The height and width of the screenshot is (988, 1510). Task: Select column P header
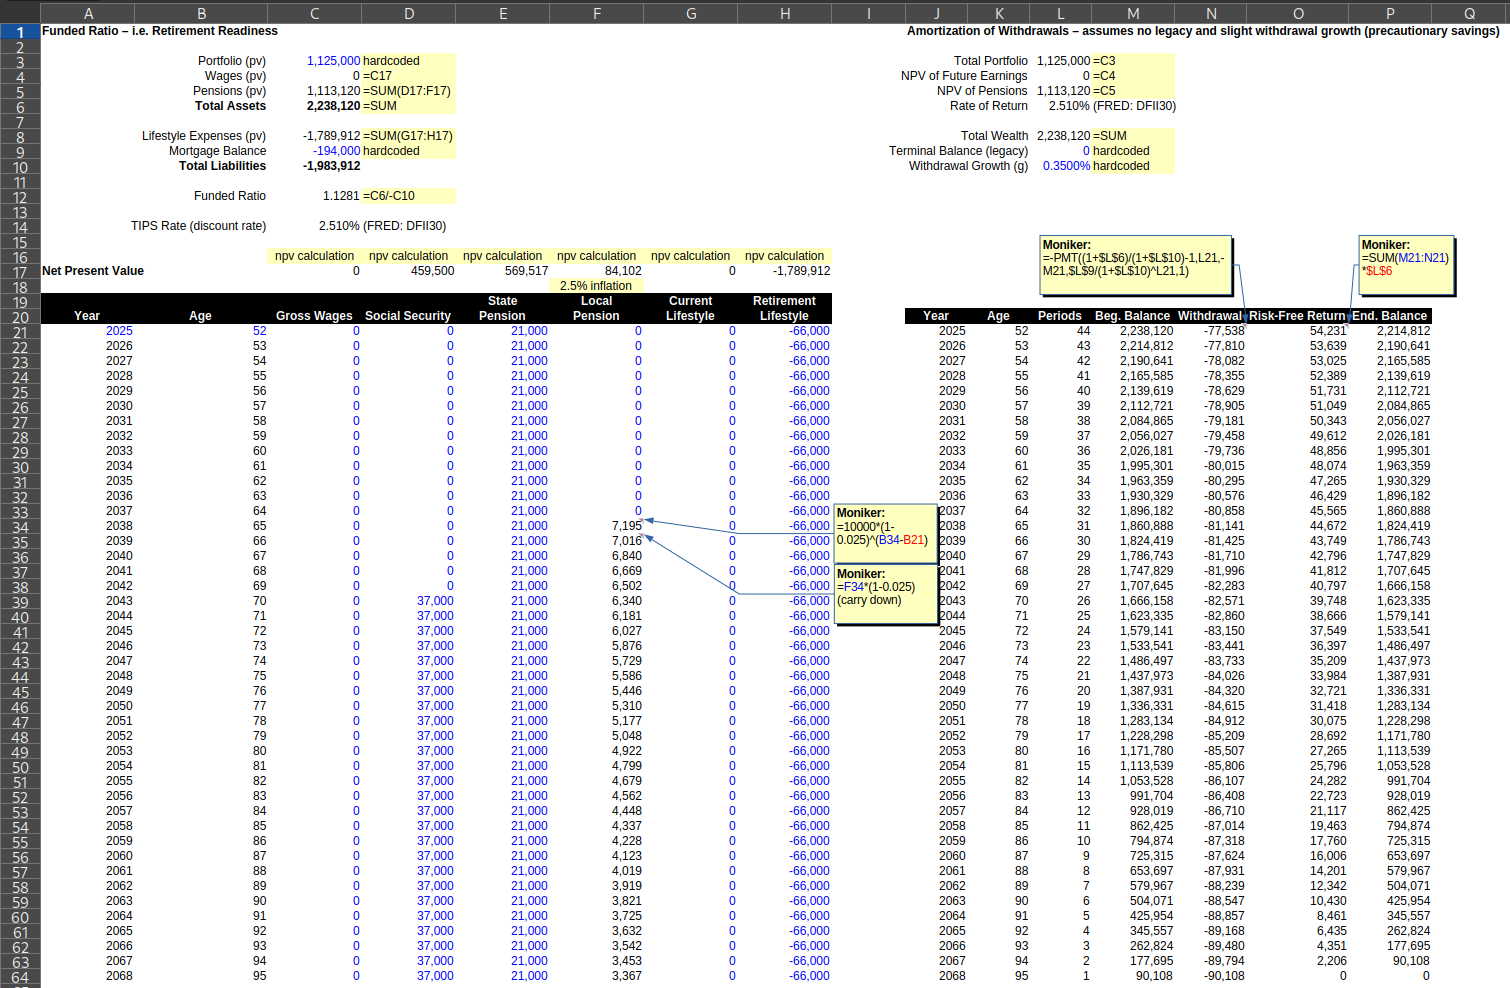[x=1390, y=13]
